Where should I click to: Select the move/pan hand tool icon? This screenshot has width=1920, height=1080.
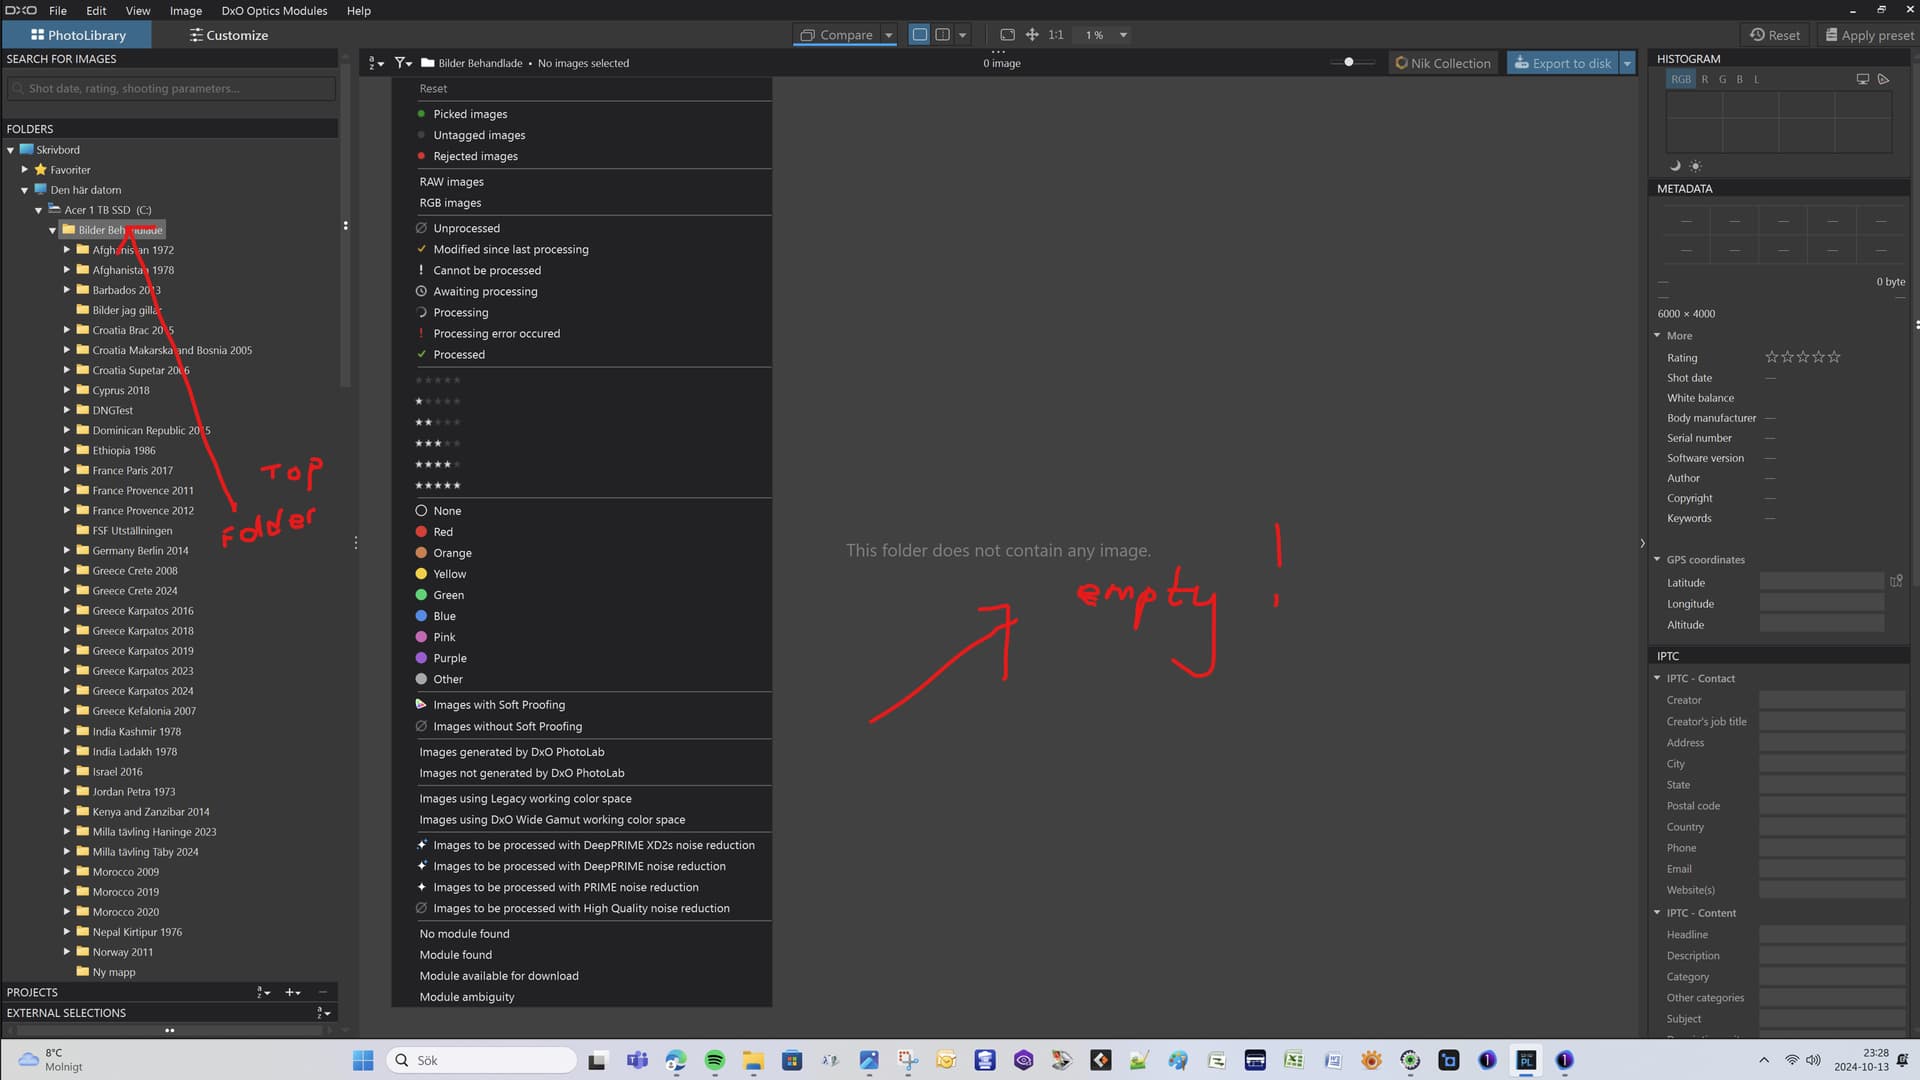point(1032,35)
